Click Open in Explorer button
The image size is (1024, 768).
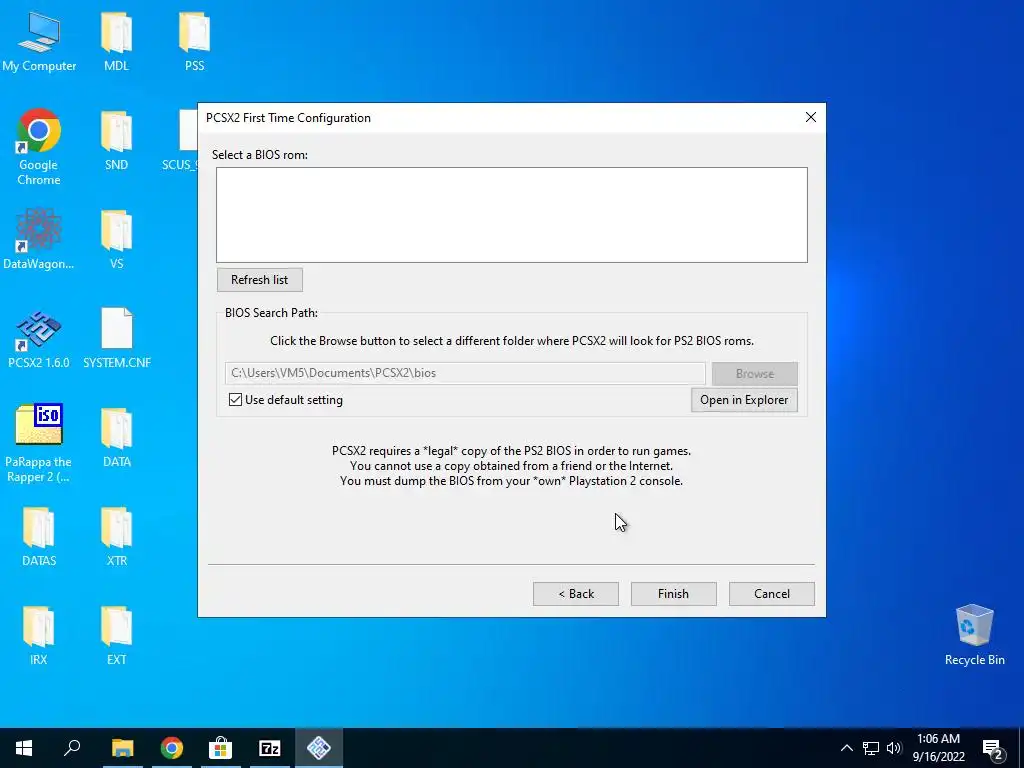744,400
